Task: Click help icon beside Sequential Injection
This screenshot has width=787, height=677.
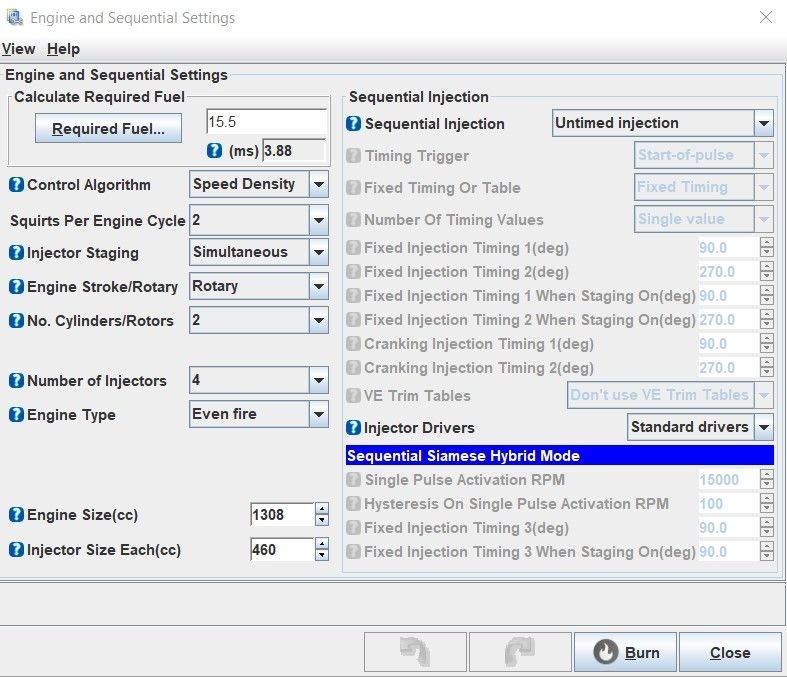Action: tap(354, 124)
